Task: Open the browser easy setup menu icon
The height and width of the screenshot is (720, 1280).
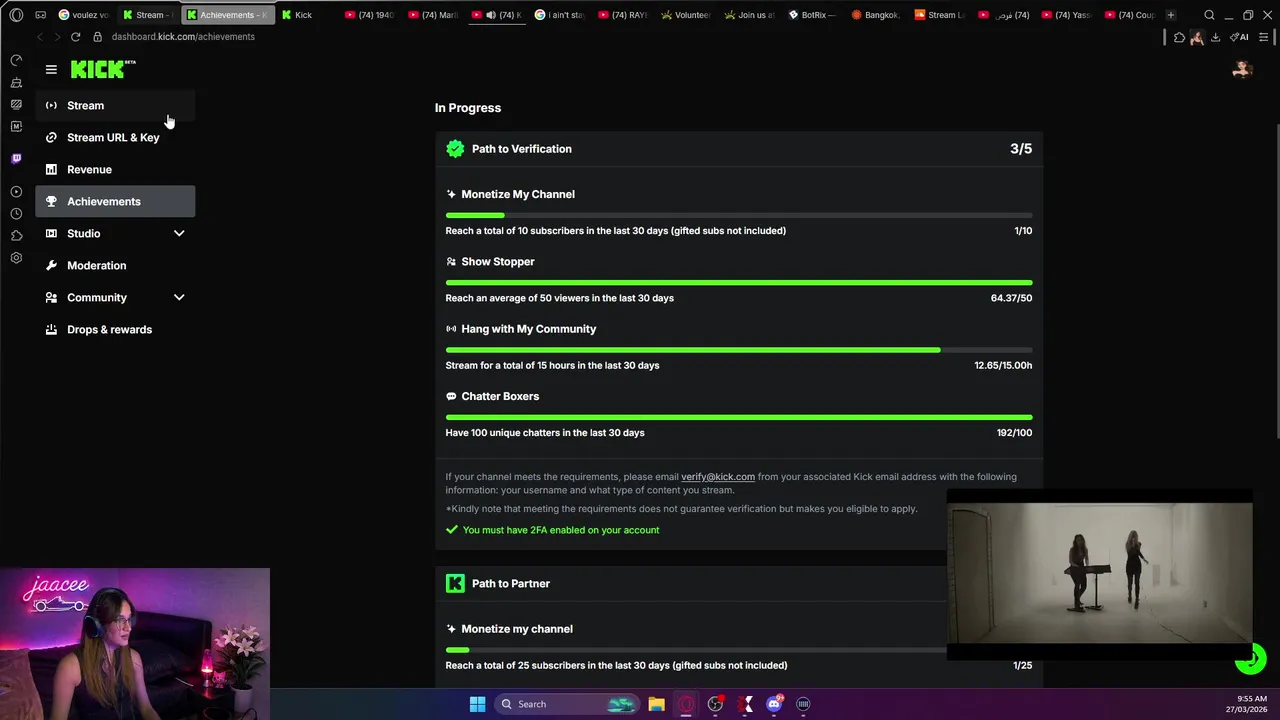Action: [1263, 37]
